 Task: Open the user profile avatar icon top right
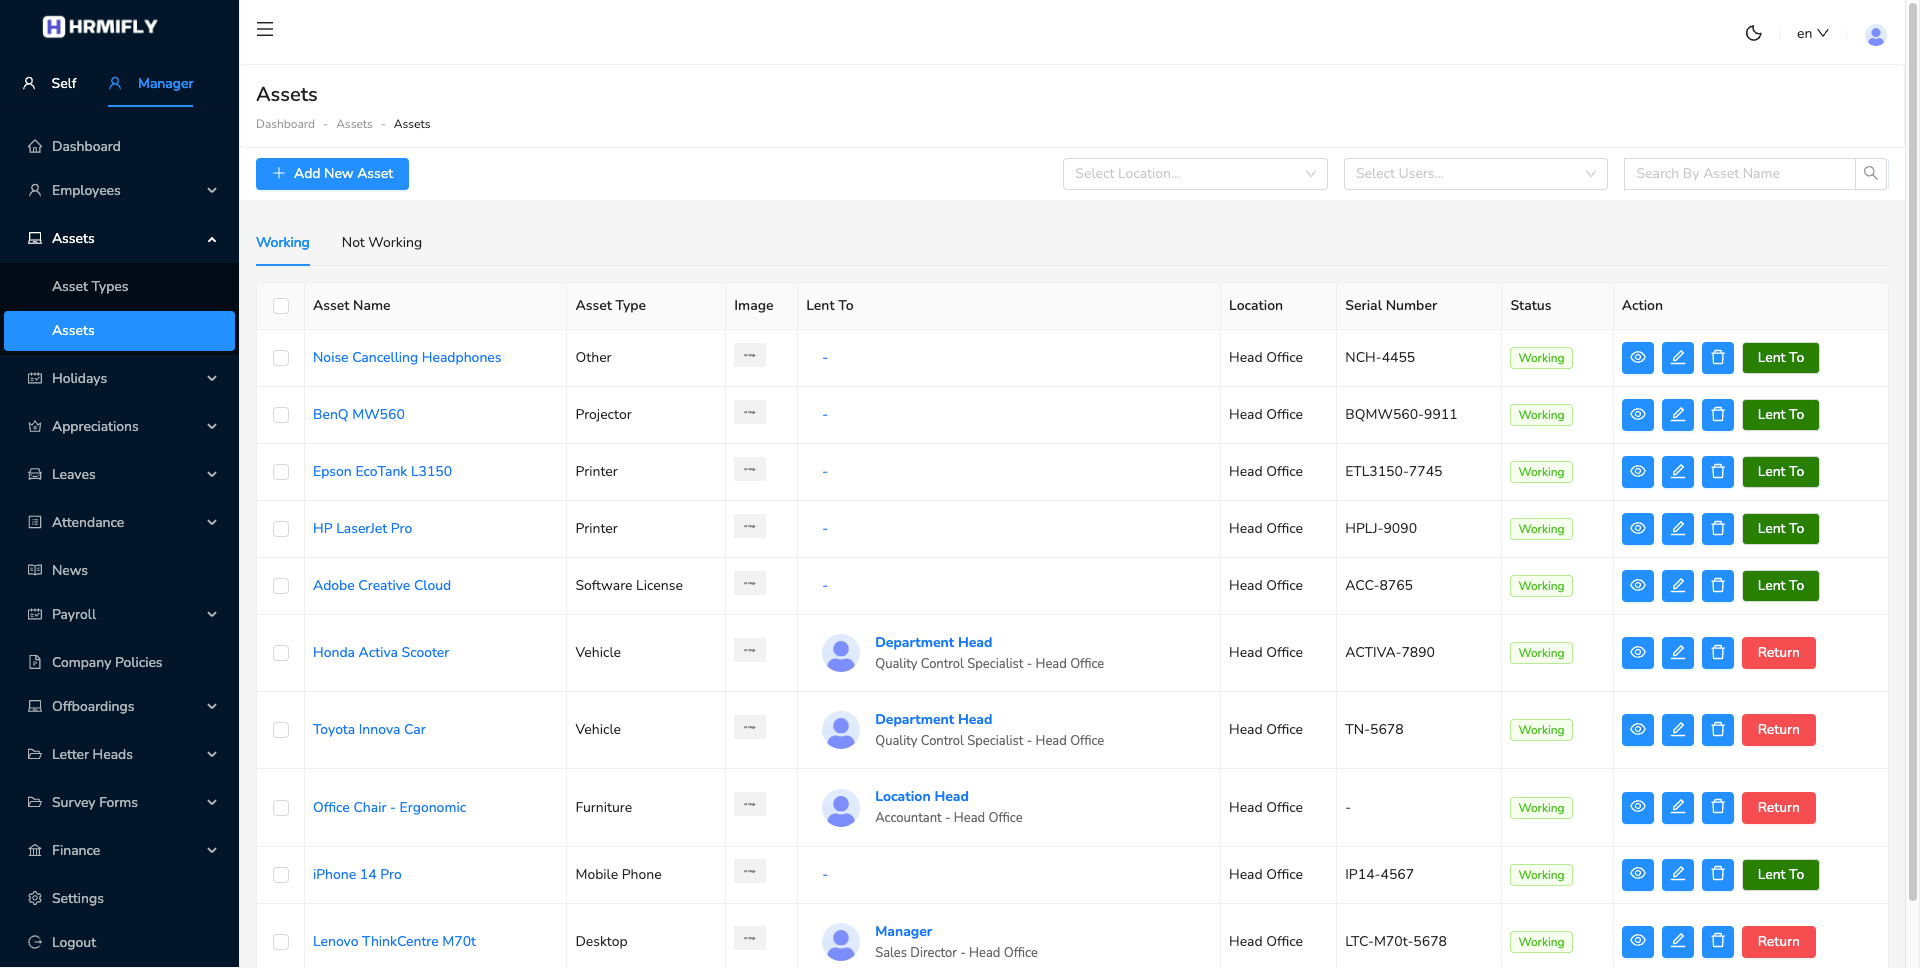[x=1875, y=35]
